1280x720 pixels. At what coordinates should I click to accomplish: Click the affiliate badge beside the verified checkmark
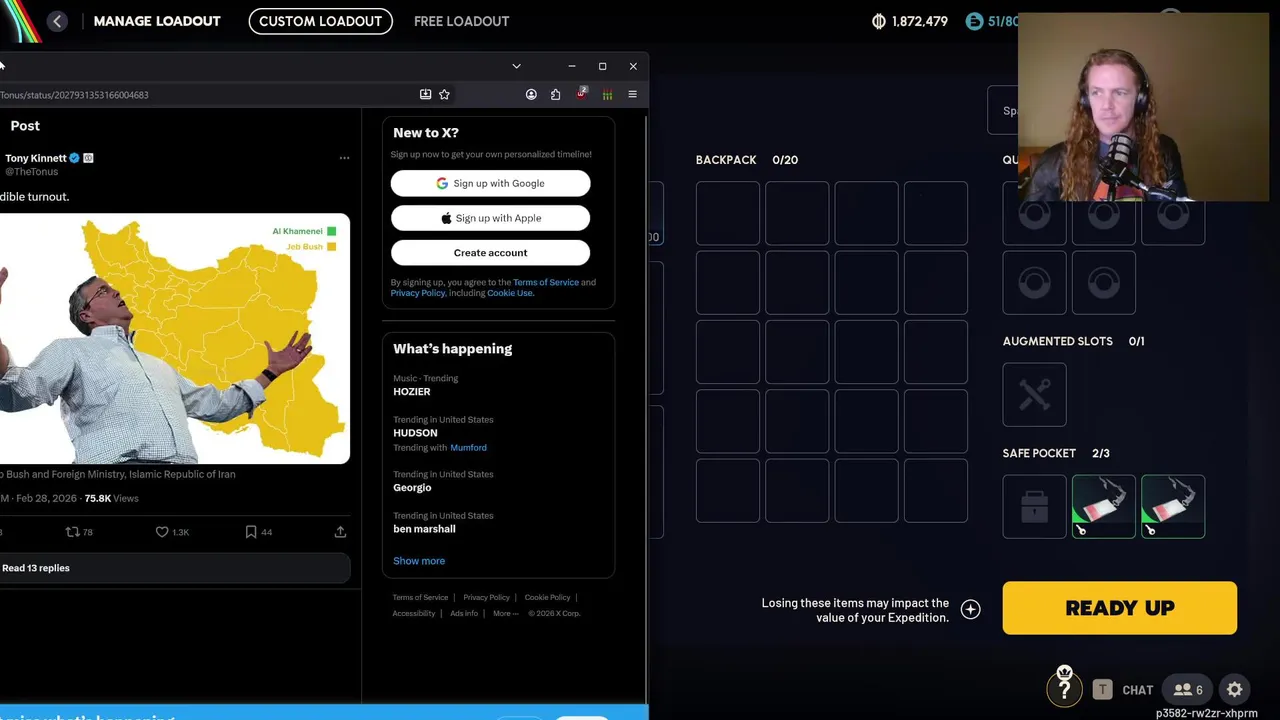[88, 158]
